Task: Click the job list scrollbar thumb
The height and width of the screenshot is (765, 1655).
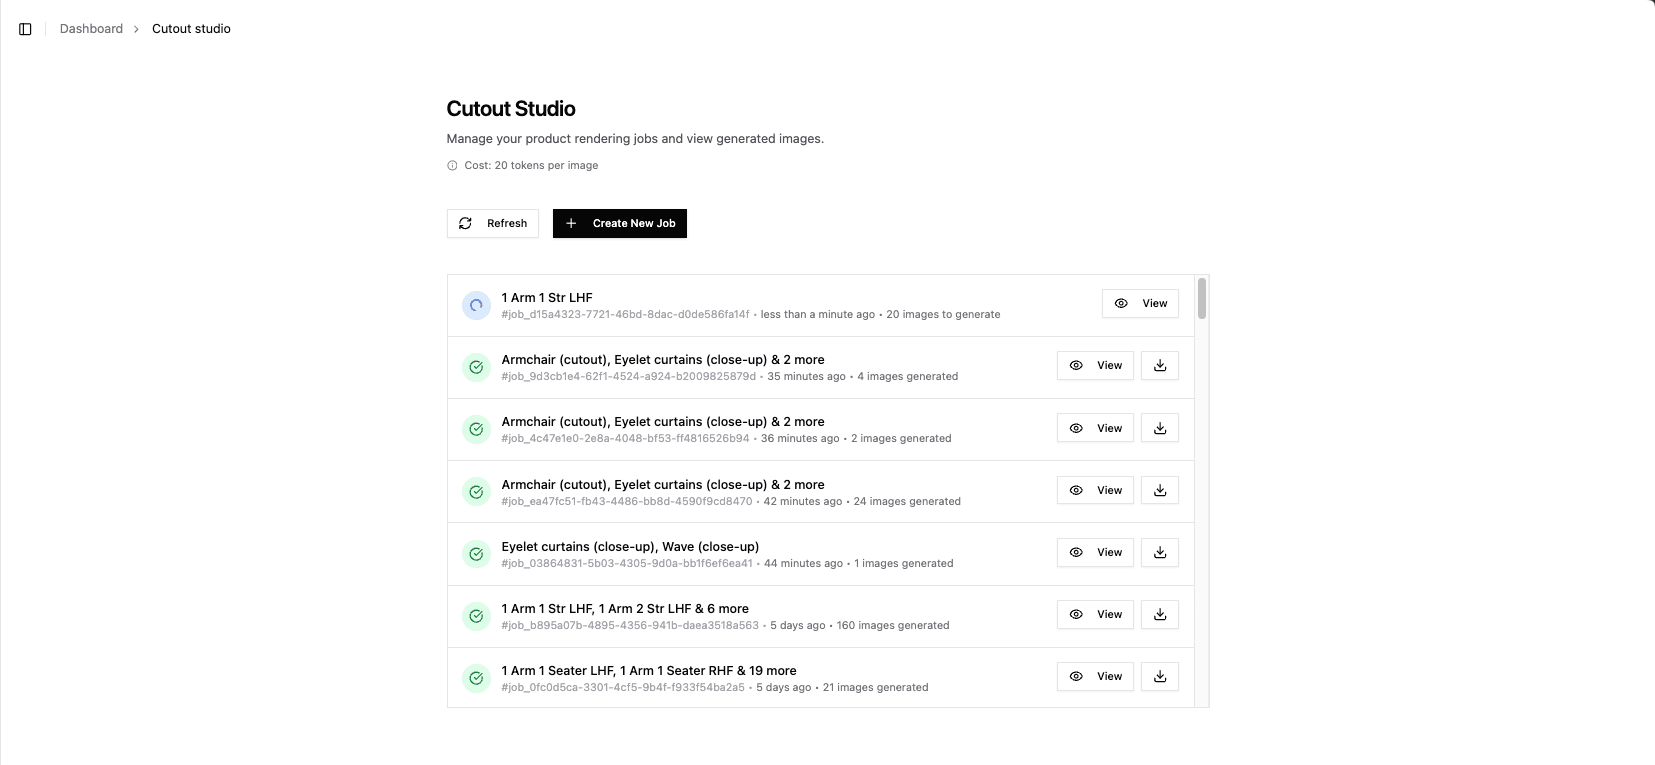Action: pyautogui.click(x=1202, y=298)
